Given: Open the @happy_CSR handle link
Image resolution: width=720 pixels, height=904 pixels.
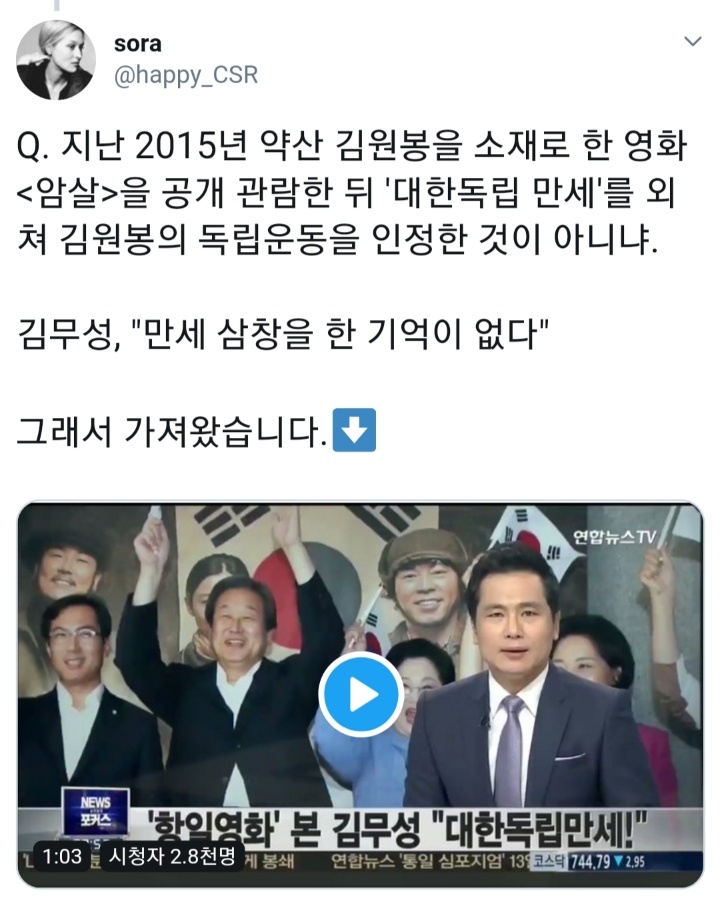Looking at the screenshot, I should tap(186, 76).
